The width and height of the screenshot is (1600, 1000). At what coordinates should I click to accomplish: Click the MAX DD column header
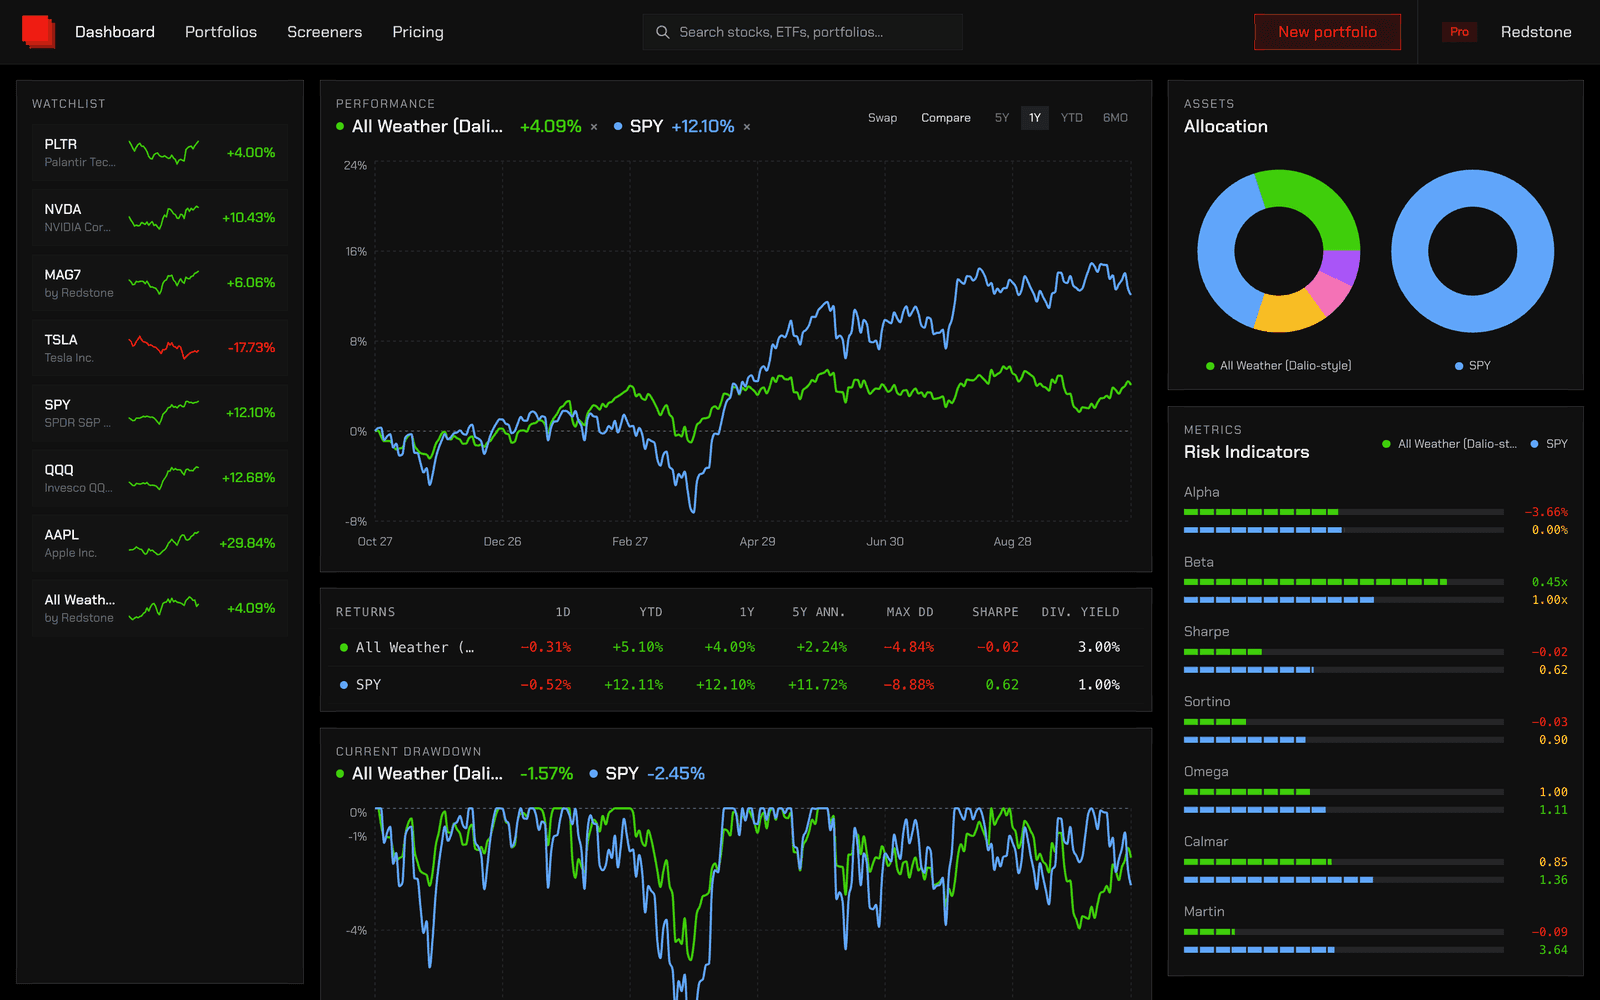(x=909, y=612)
